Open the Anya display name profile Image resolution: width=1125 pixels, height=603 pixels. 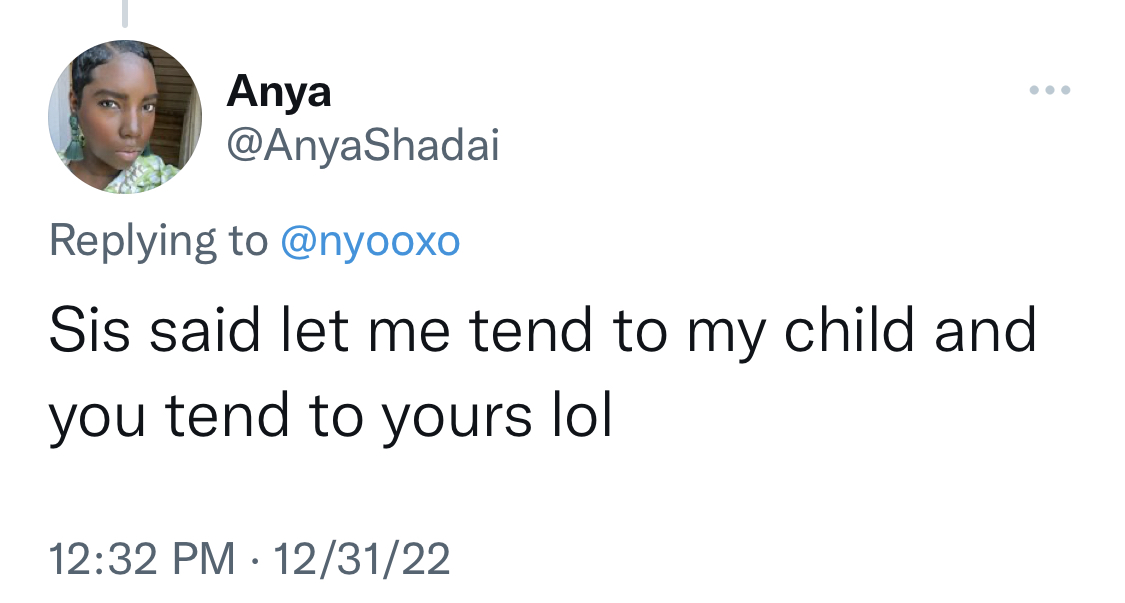[x=279, y=92]
